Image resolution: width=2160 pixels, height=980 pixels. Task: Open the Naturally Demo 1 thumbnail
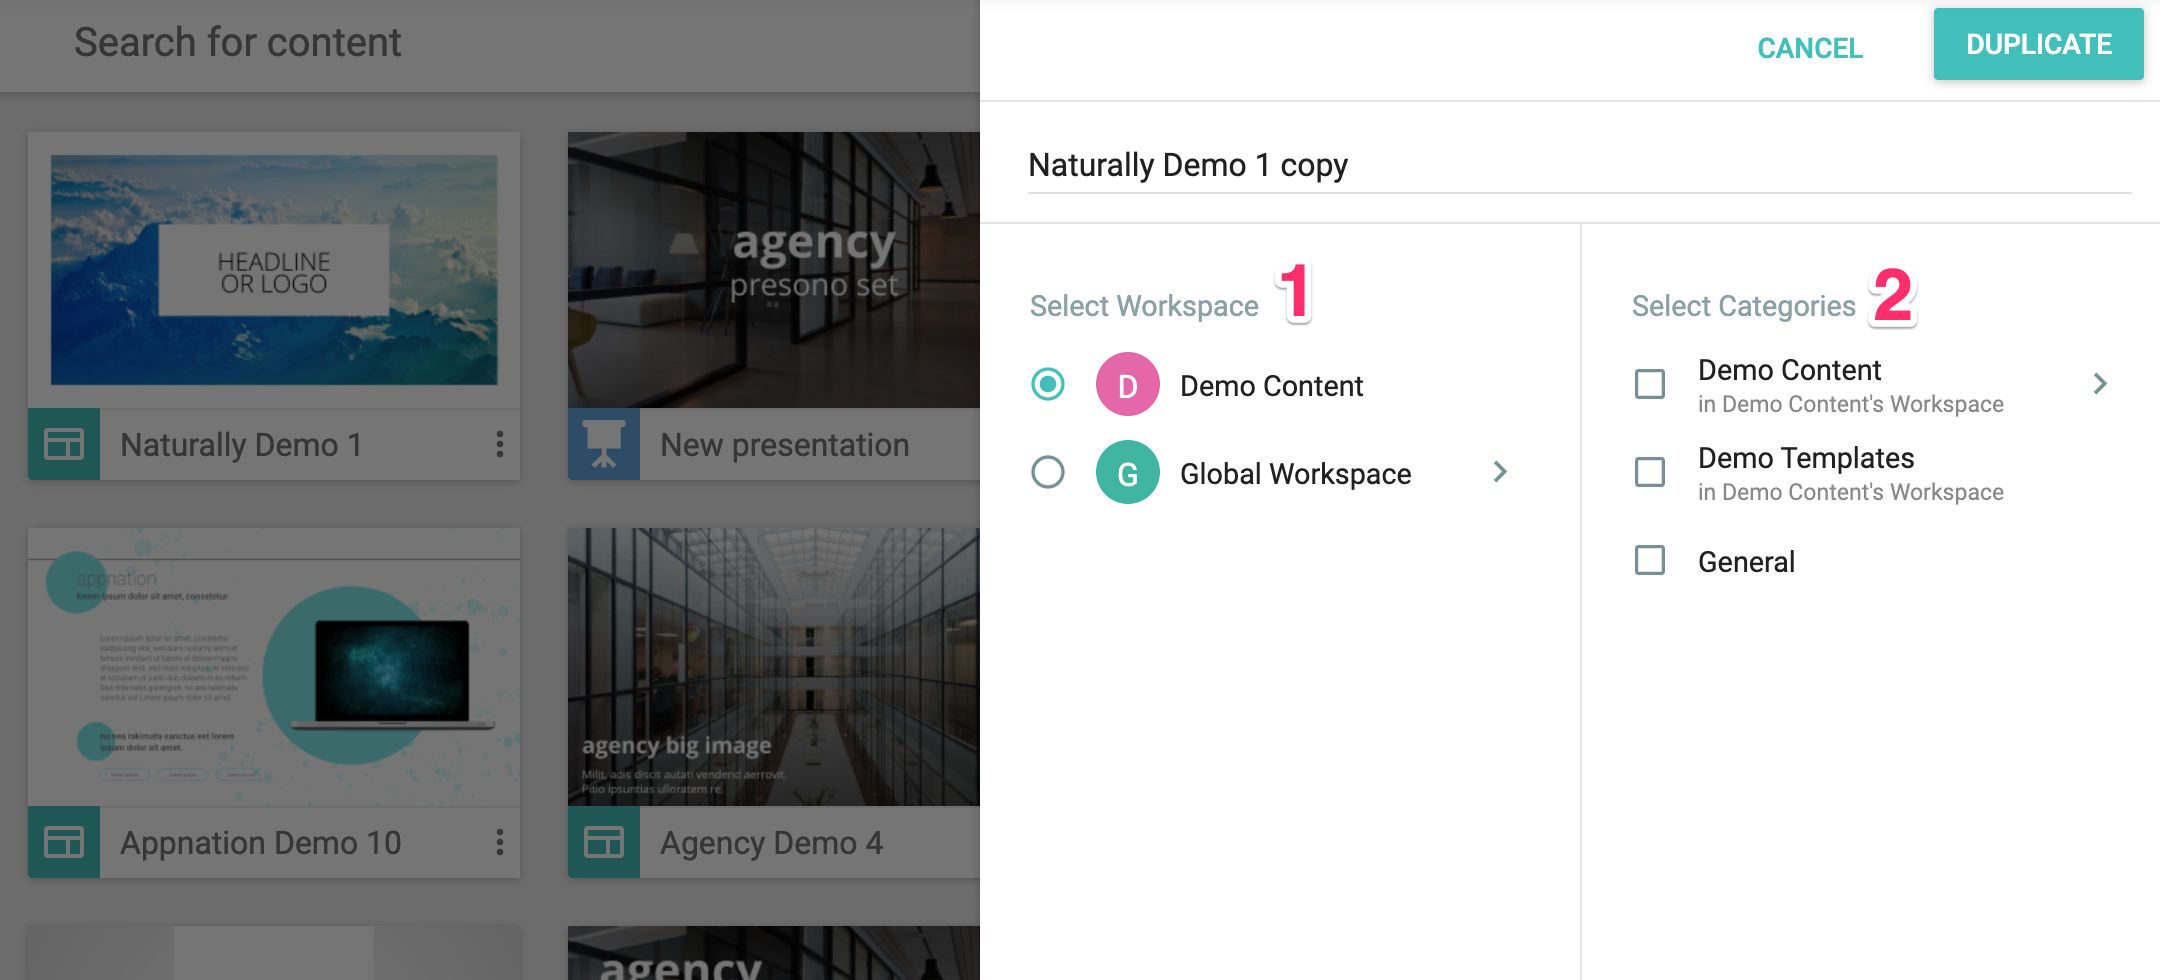(x=274, y=270)
